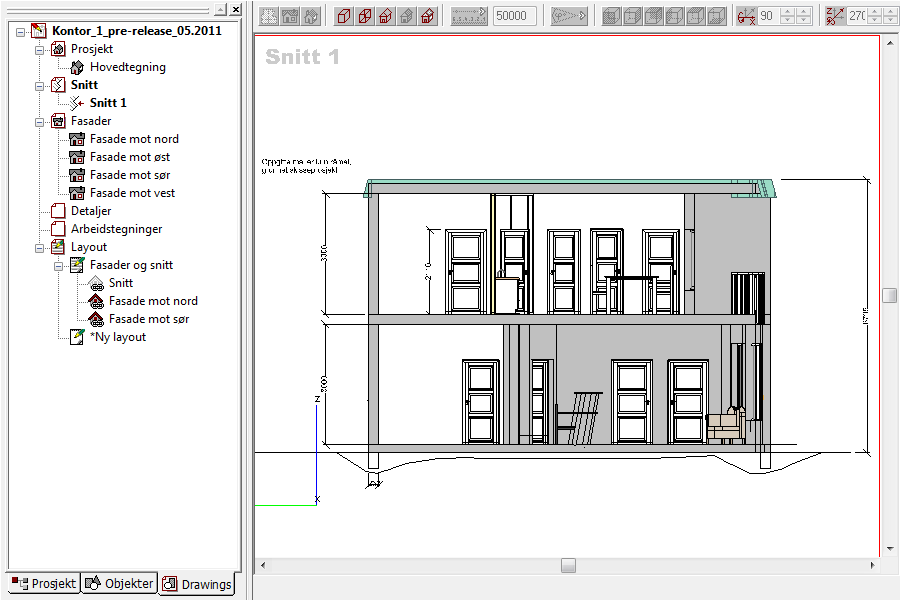Select the third cube render mode icon
900x600 pixels.
tap(654, 16)
